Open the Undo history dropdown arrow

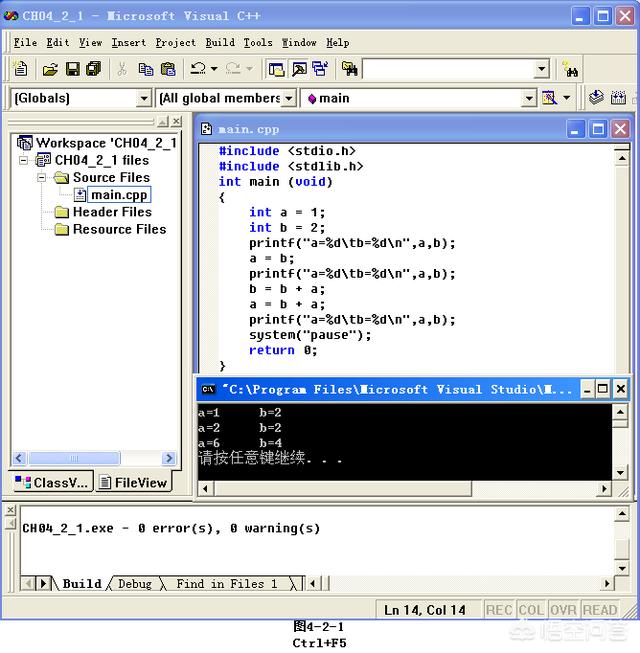[214, 69]
